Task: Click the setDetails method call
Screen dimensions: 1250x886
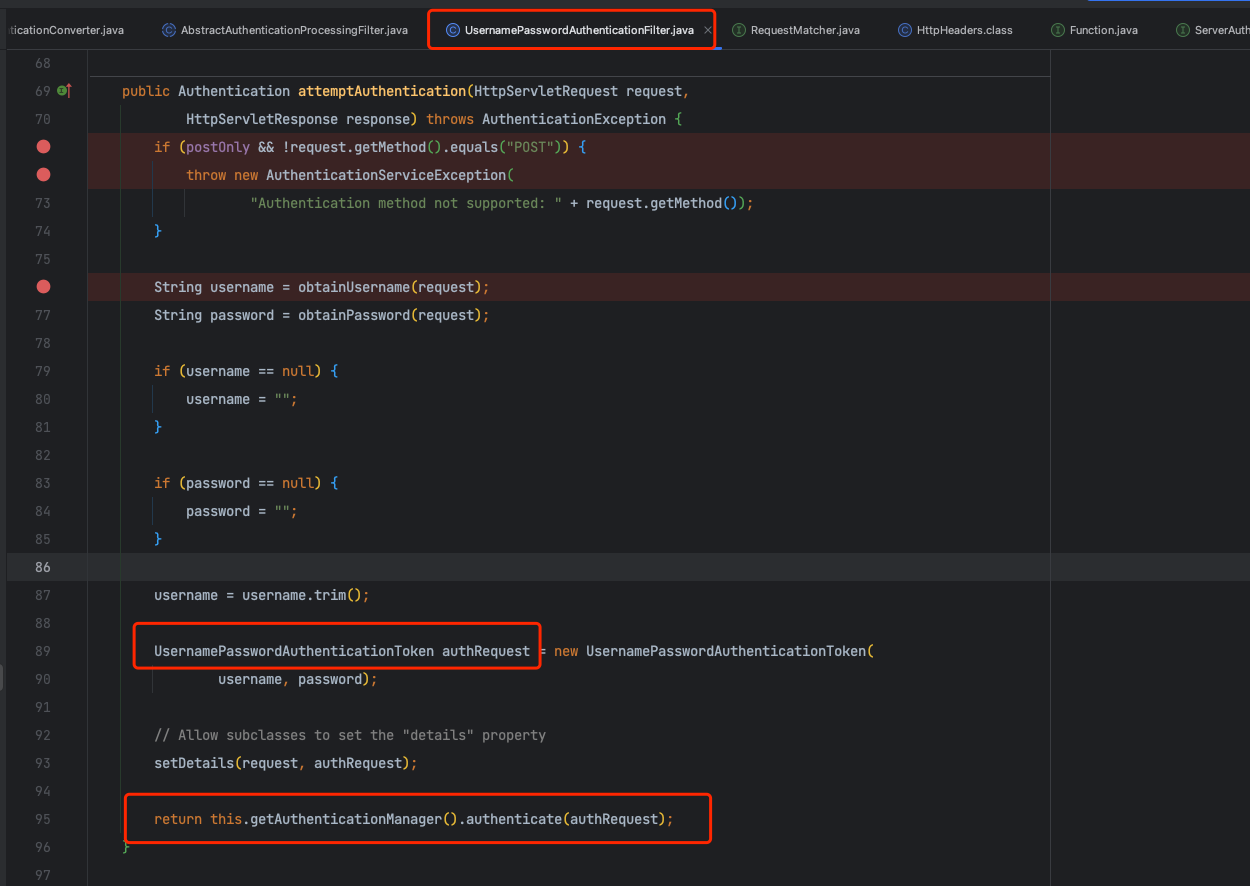Action: 194,763
